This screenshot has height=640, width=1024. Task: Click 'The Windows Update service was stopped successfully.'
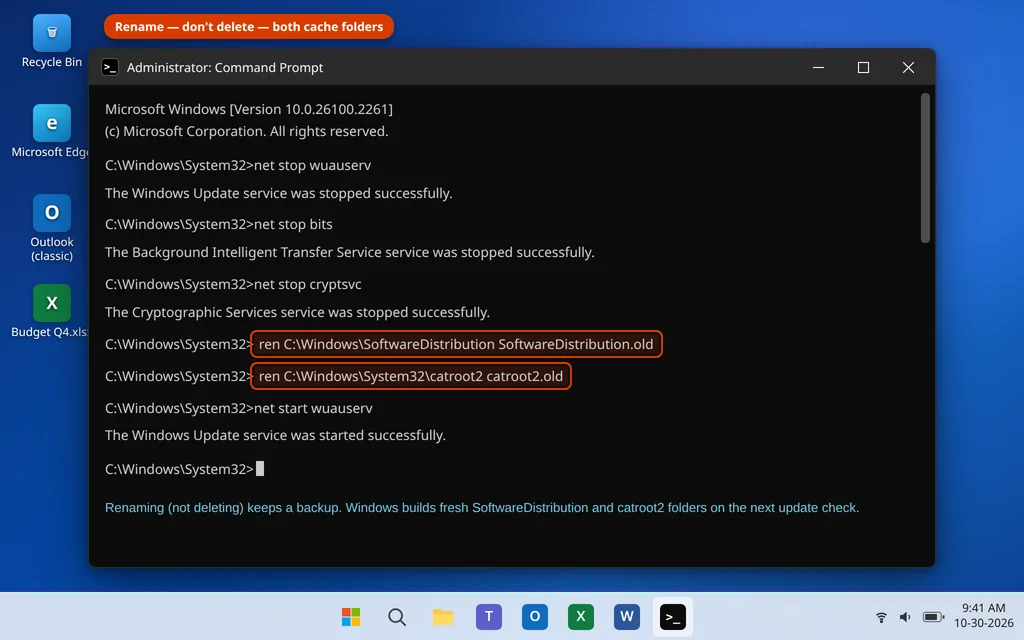279,193
